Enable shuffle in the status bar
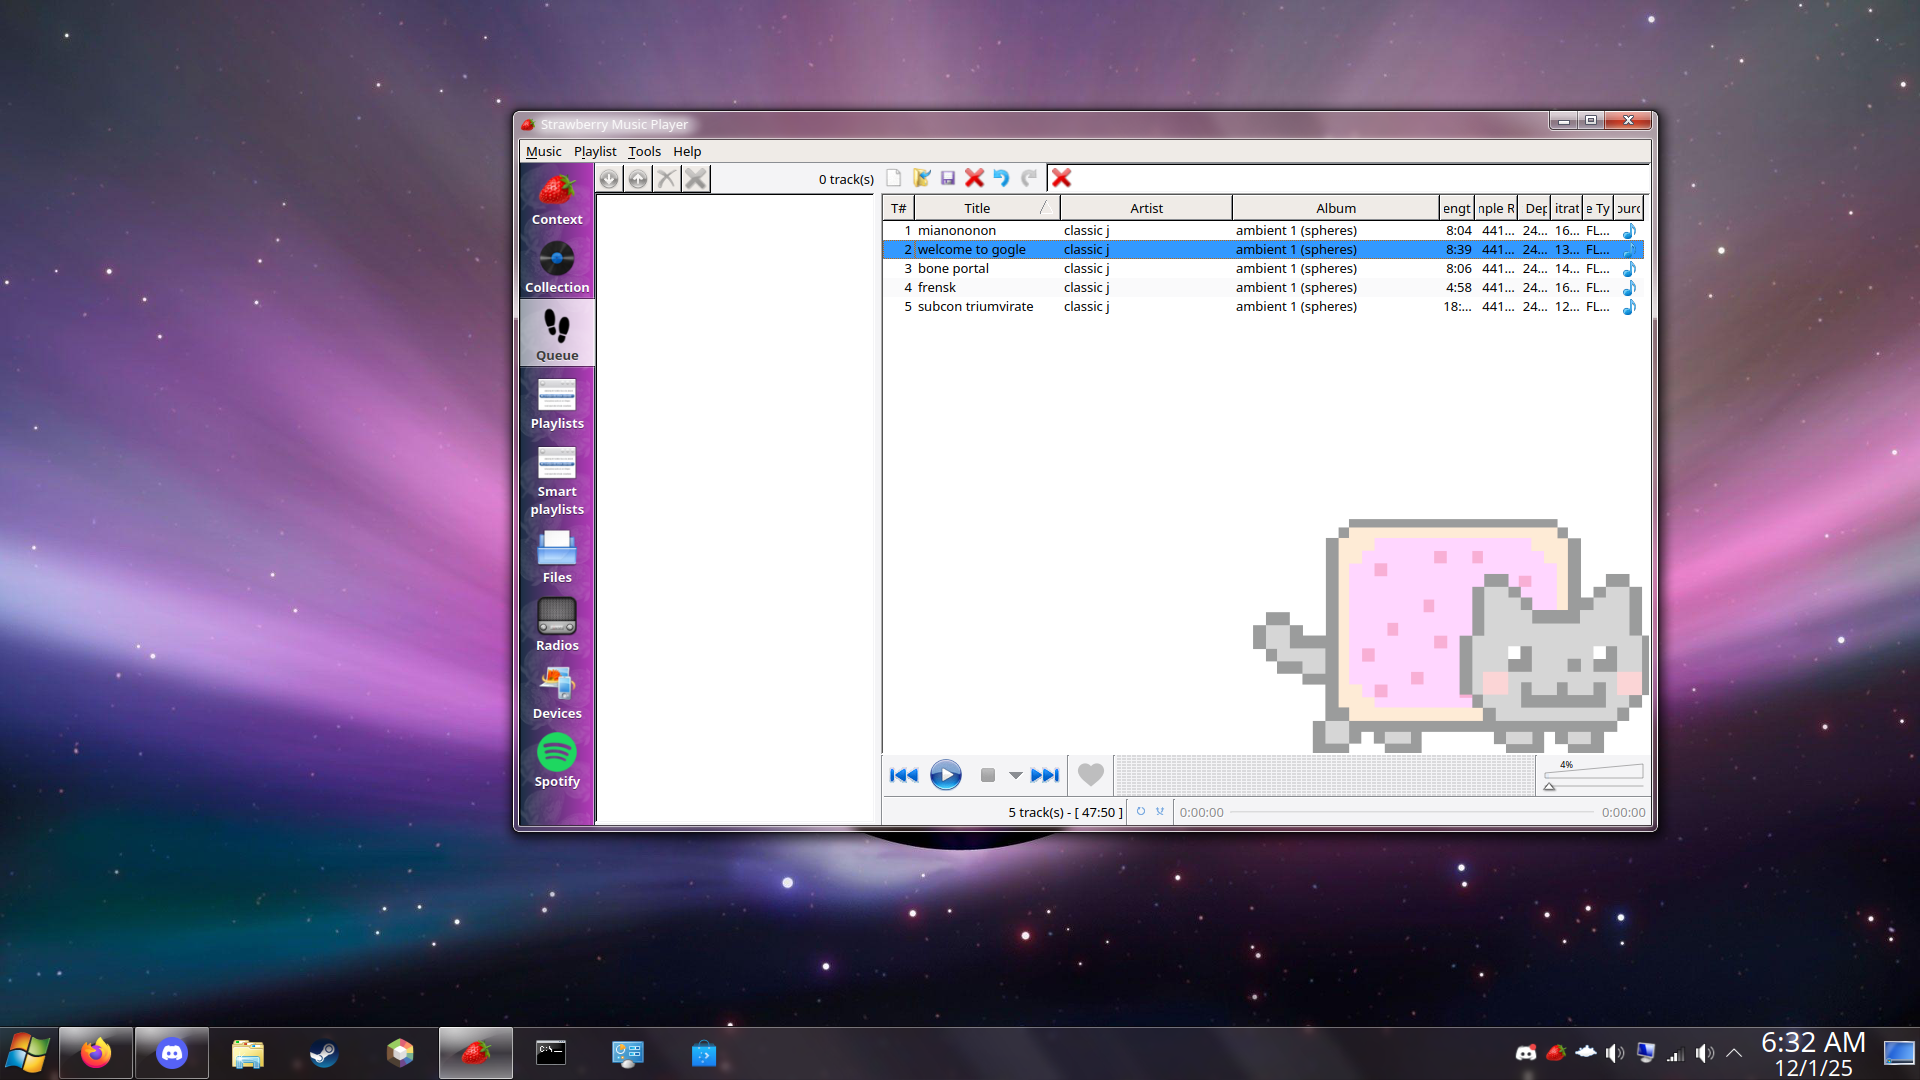 click(x=1160, y=811)
